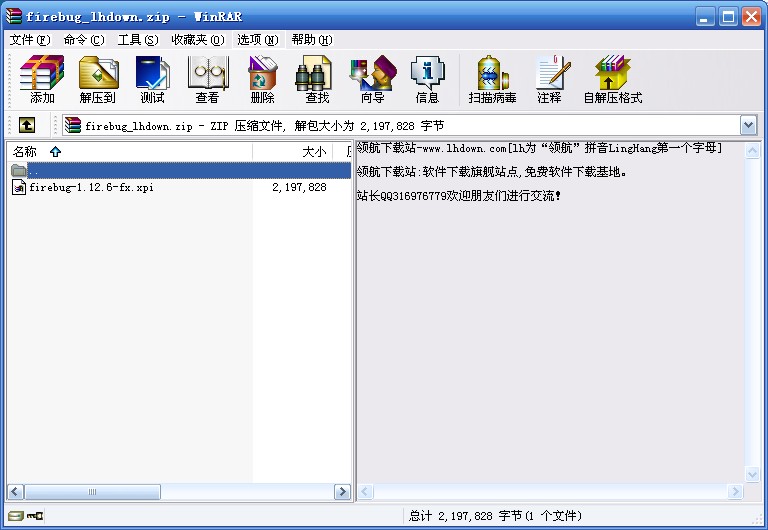Expand the address bar path dropdown
The image size is (768, 530).
coord(748,125)
